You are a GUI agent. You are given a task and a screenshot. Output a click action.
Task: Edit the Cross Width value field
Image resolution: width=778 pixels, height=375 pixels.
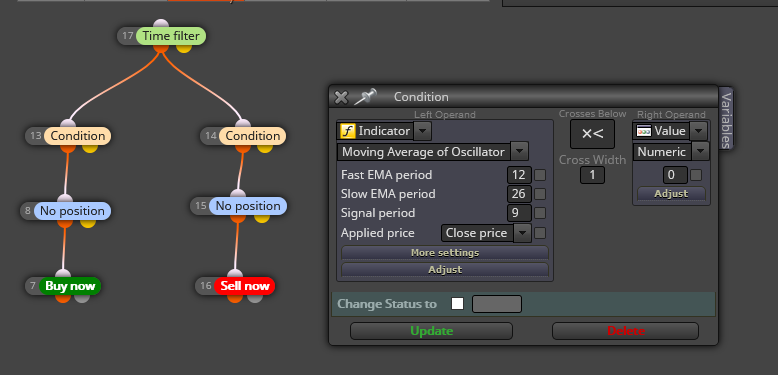click(592, 175)
